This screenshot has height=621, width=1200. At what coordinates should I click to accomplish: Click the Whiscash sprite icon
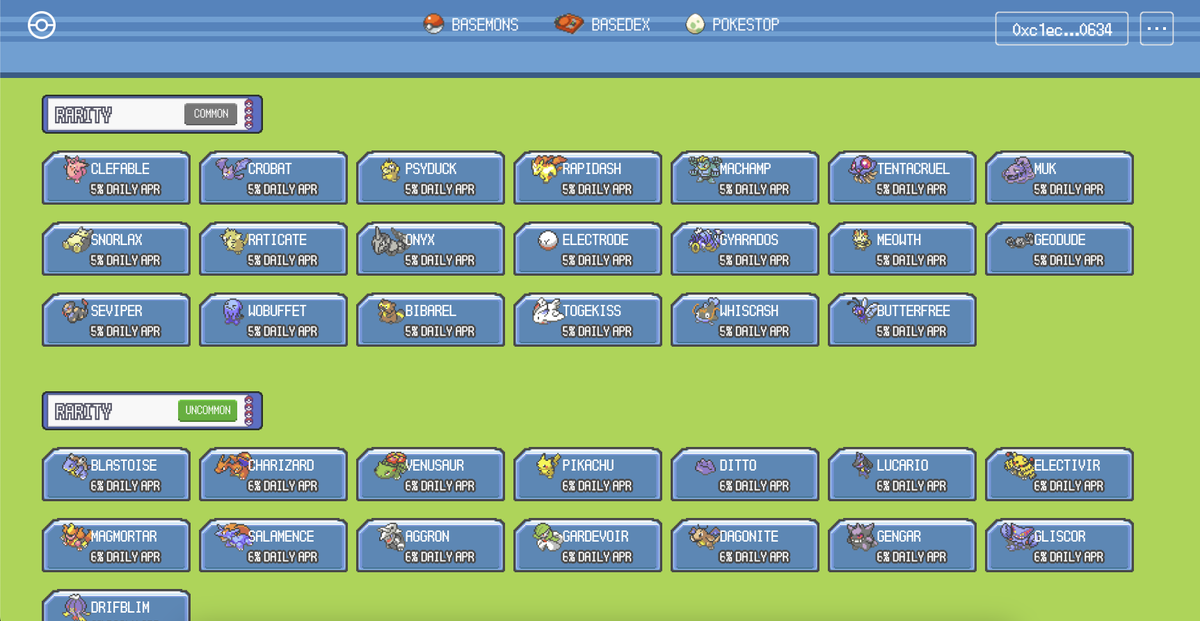coord(704,311)
